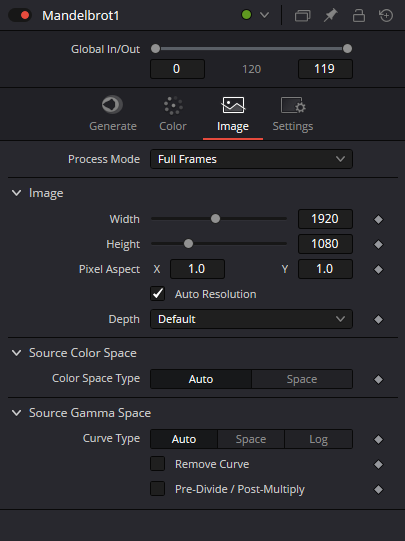
Task: Add keyframe for Pre-Divide / Post-Multiply
Action: coord(378,490)
